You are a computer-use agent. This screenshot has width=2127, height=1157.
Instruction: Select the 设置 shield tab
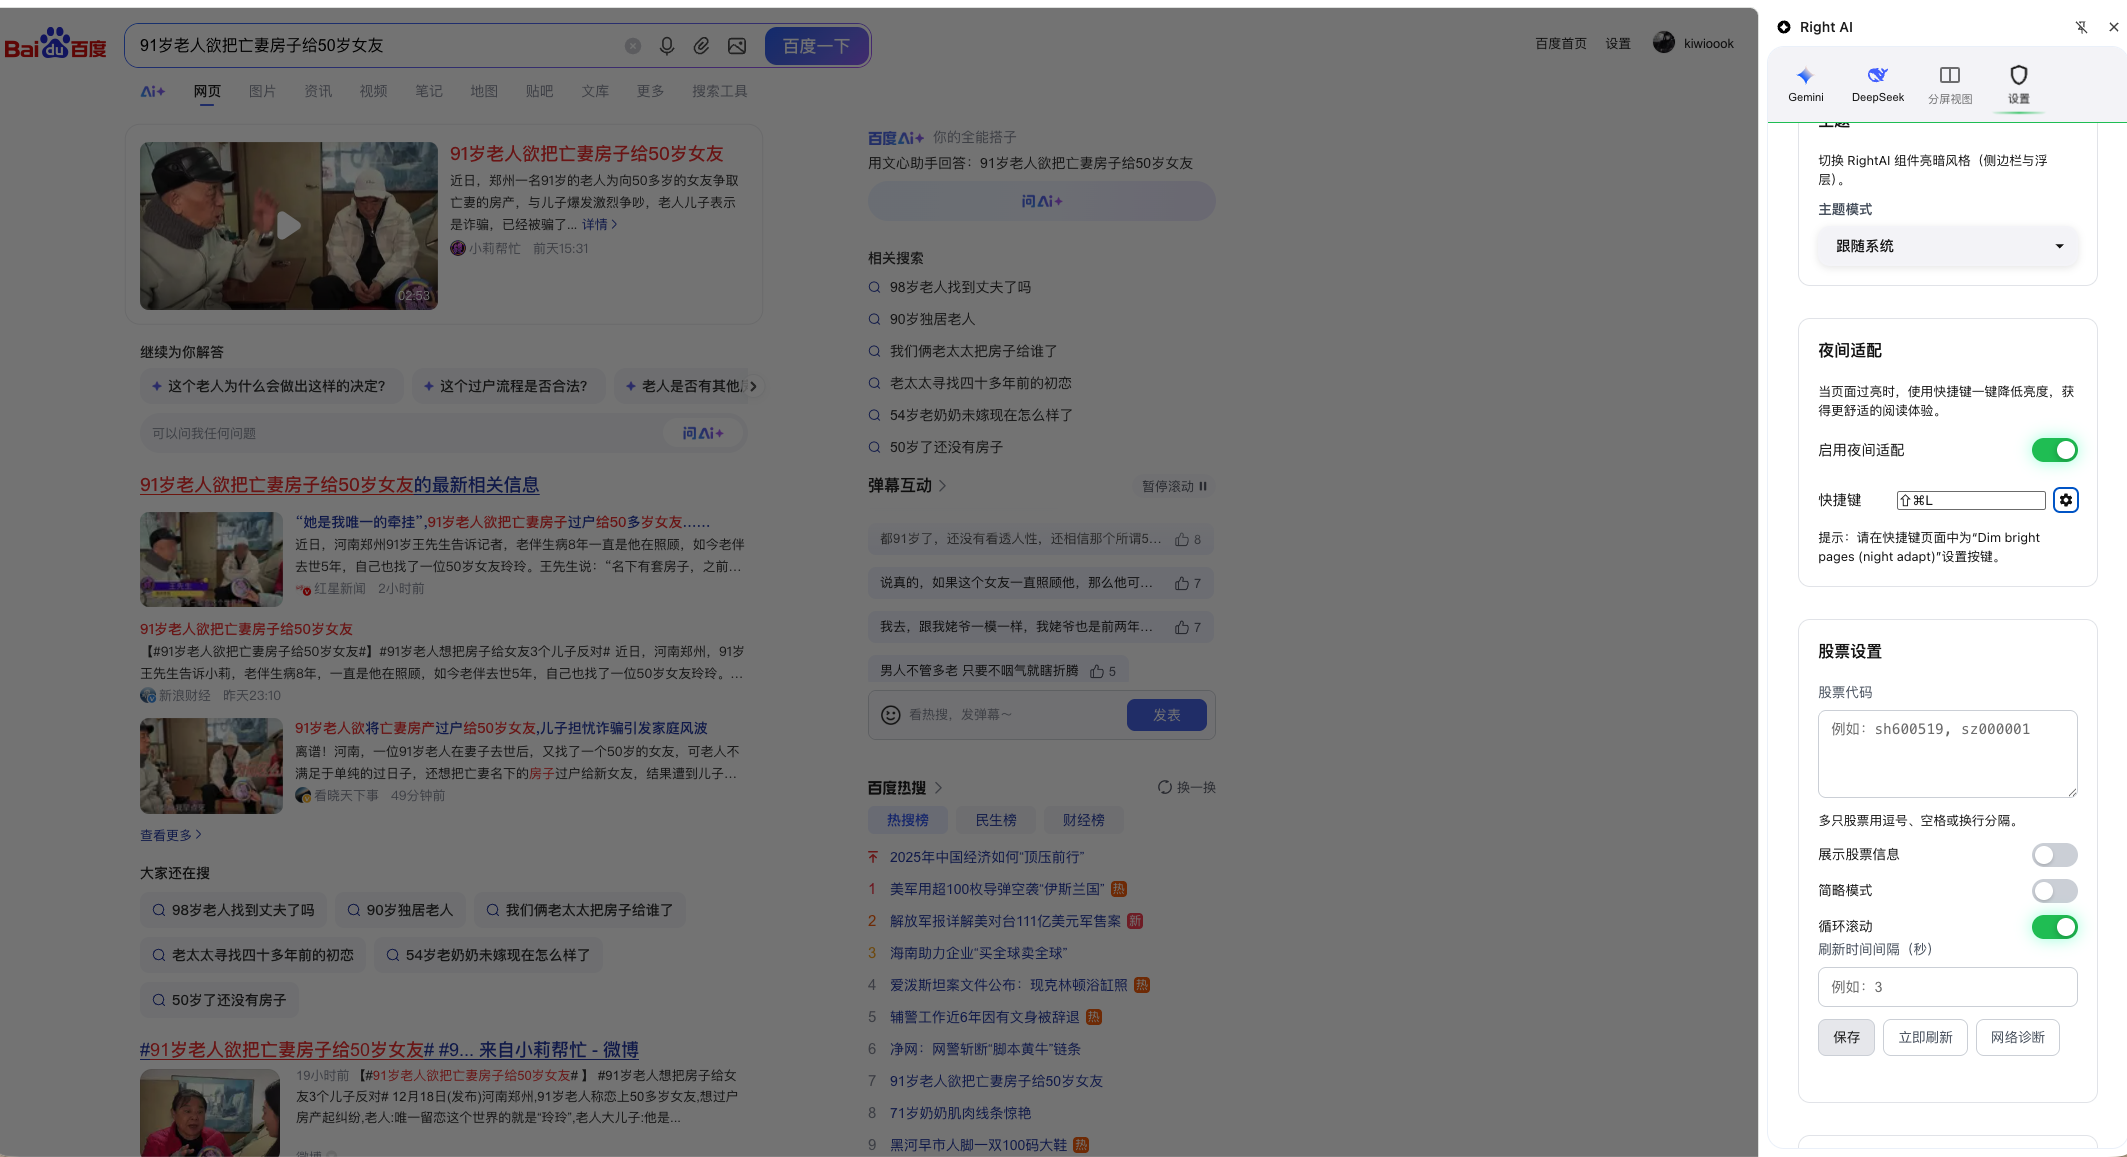[x=2018, y=85]
